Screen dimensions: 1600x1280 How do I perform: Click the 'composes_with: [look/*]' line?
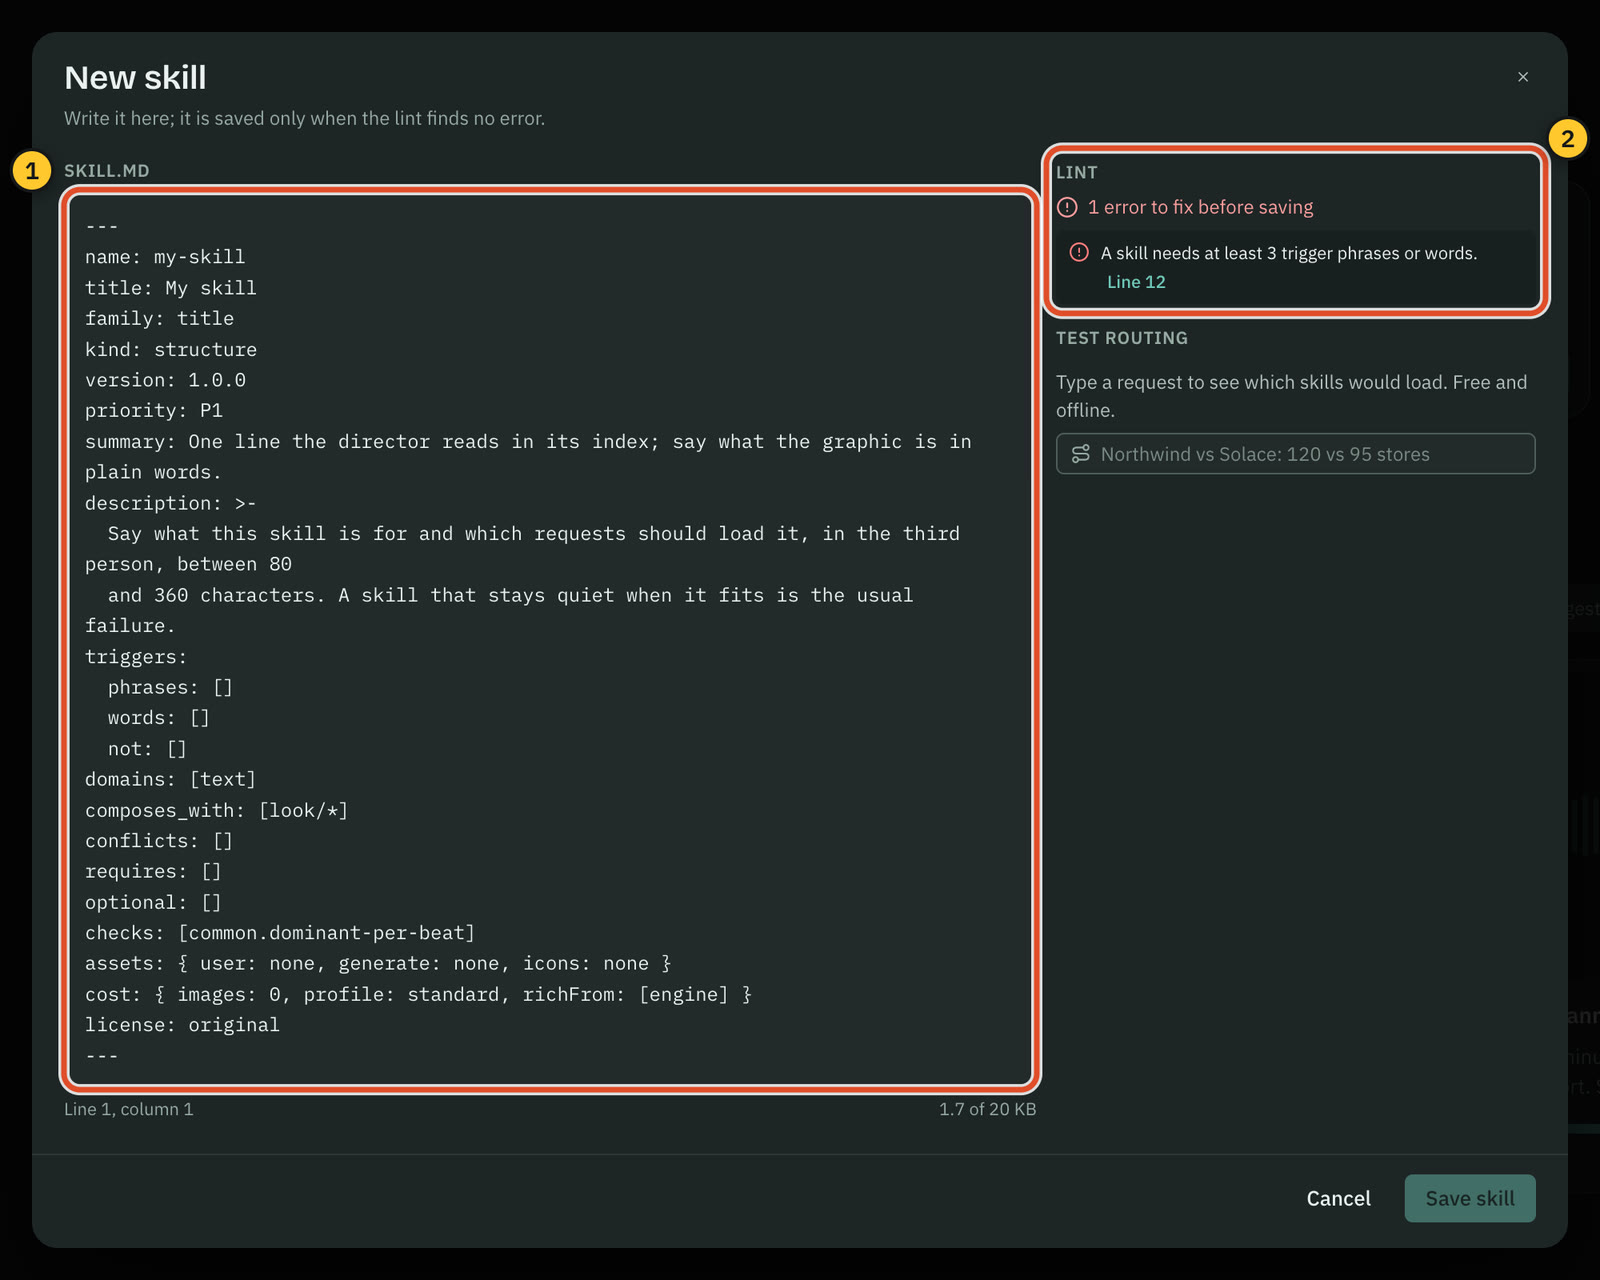[217, 811]
